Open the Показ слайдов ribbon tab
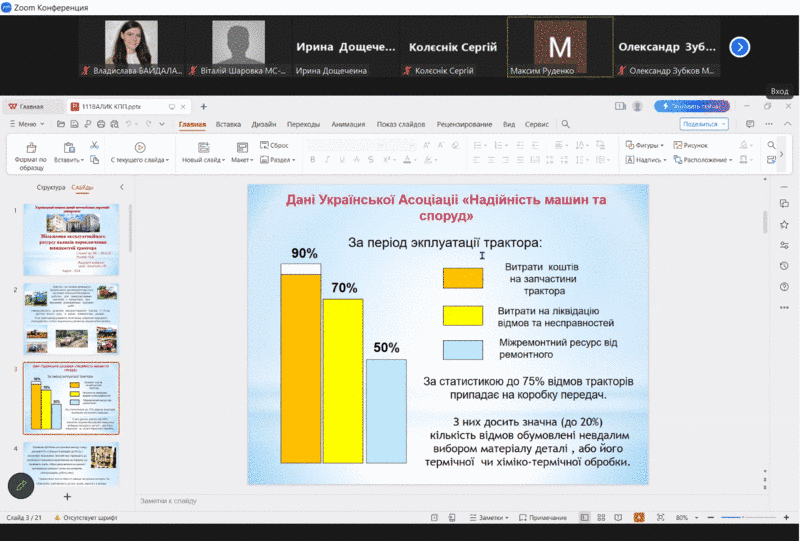The image size is (800, 541). 401,124
